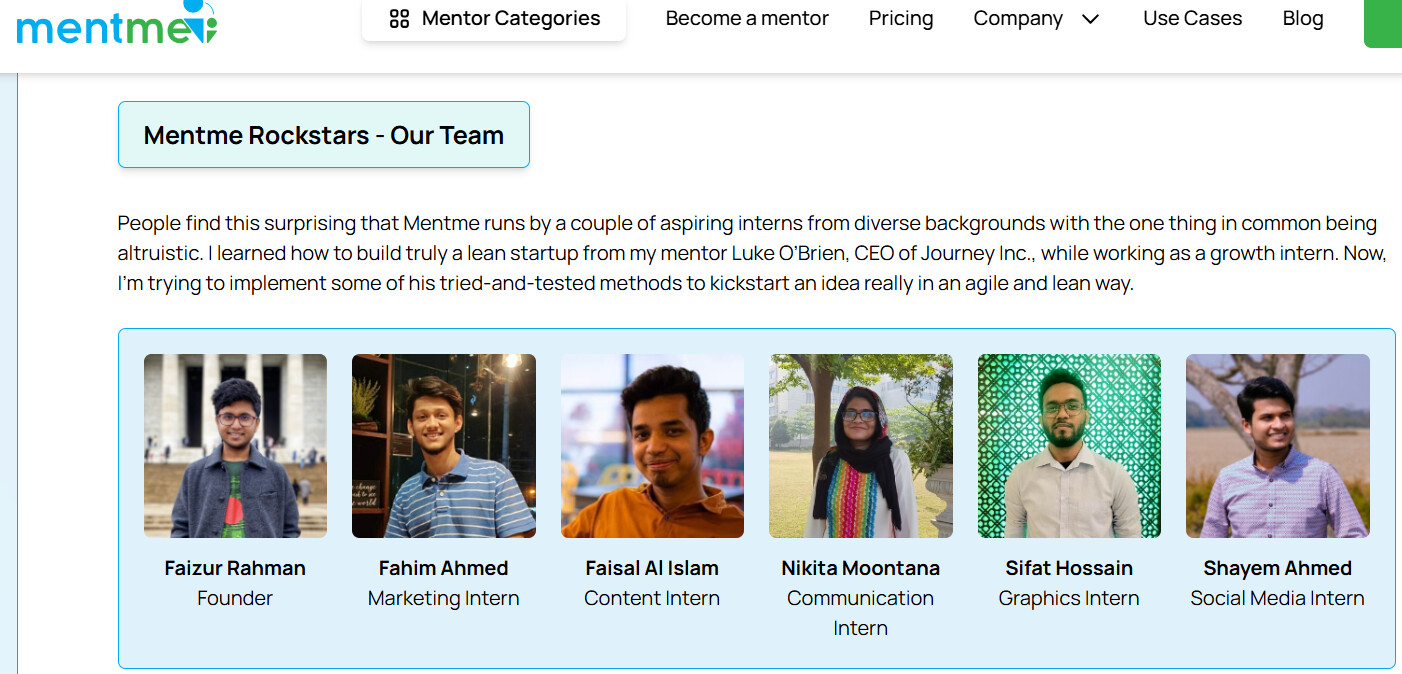Click the Mentme Rockstars - Our Team heading

(323, 135)
